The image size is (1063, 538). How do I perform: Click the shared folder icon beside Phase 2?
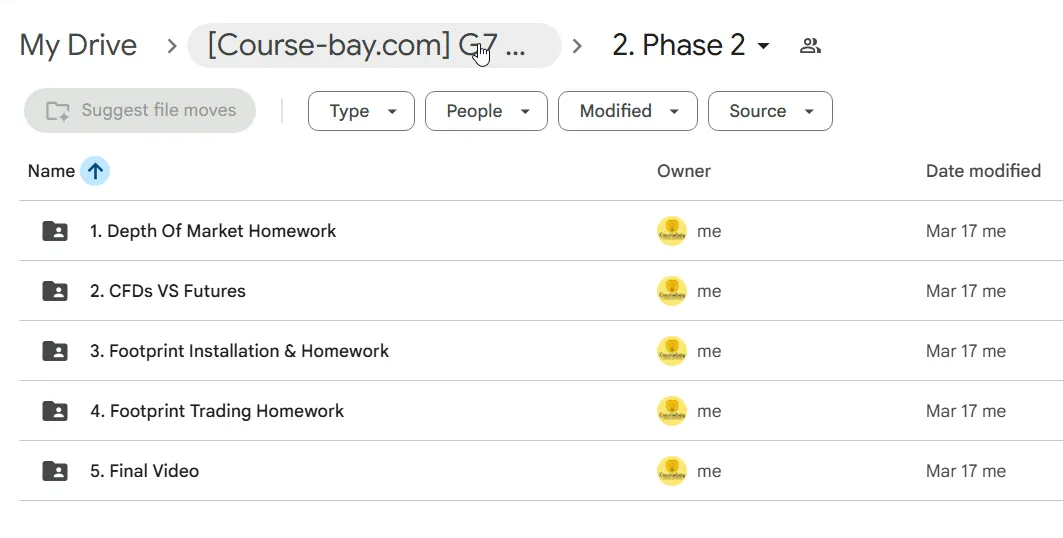810,45
